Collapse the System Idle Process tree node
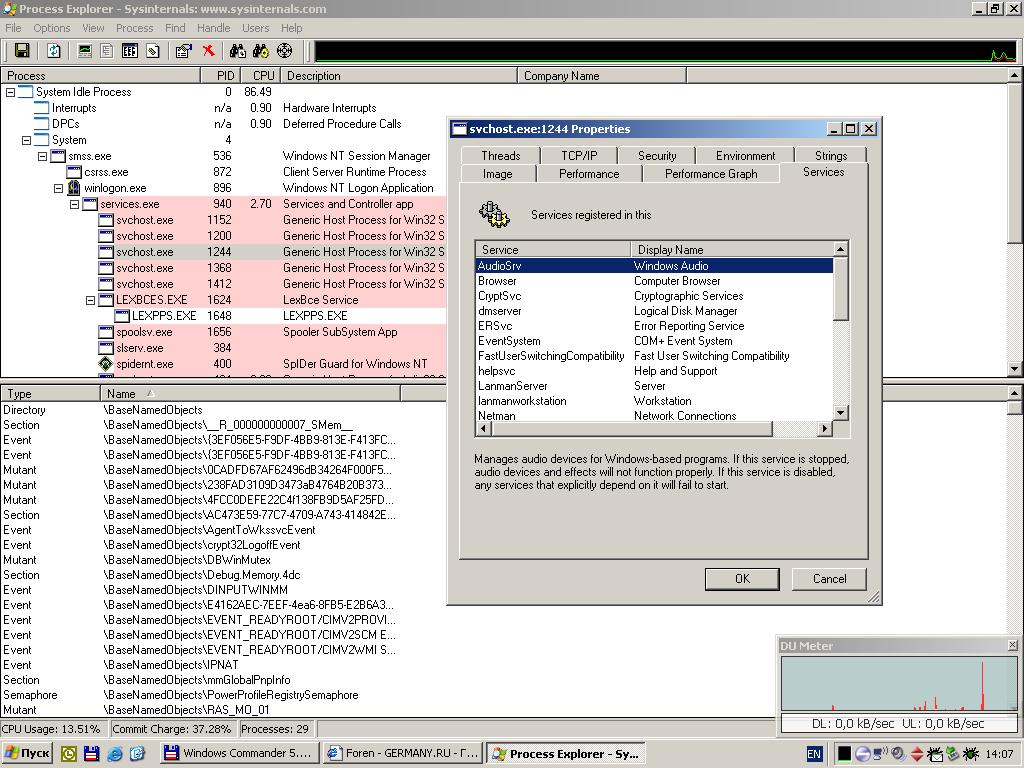Image resolution: width=1024 pixels, height=768 pixels. pos(10,92)
